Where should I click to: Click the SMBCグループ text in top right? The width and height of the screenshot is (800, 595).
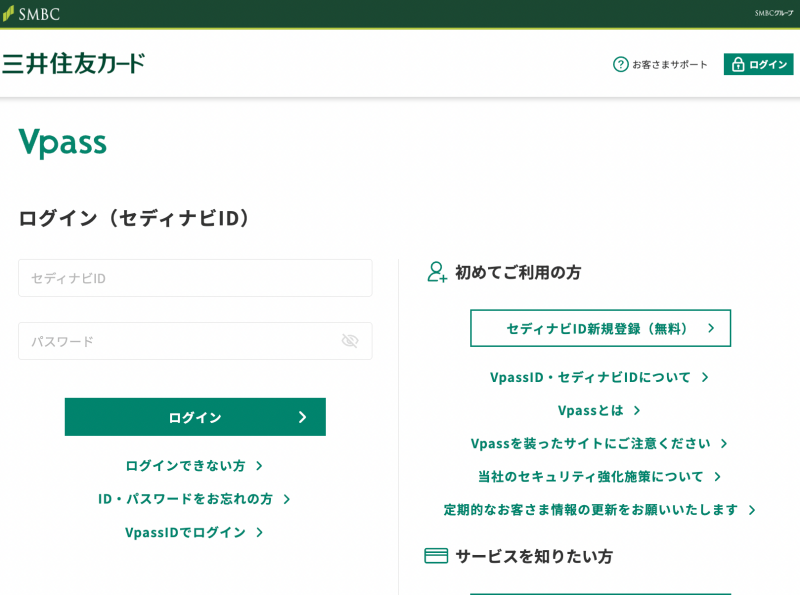pyautogui.click(x=774, y=13)
